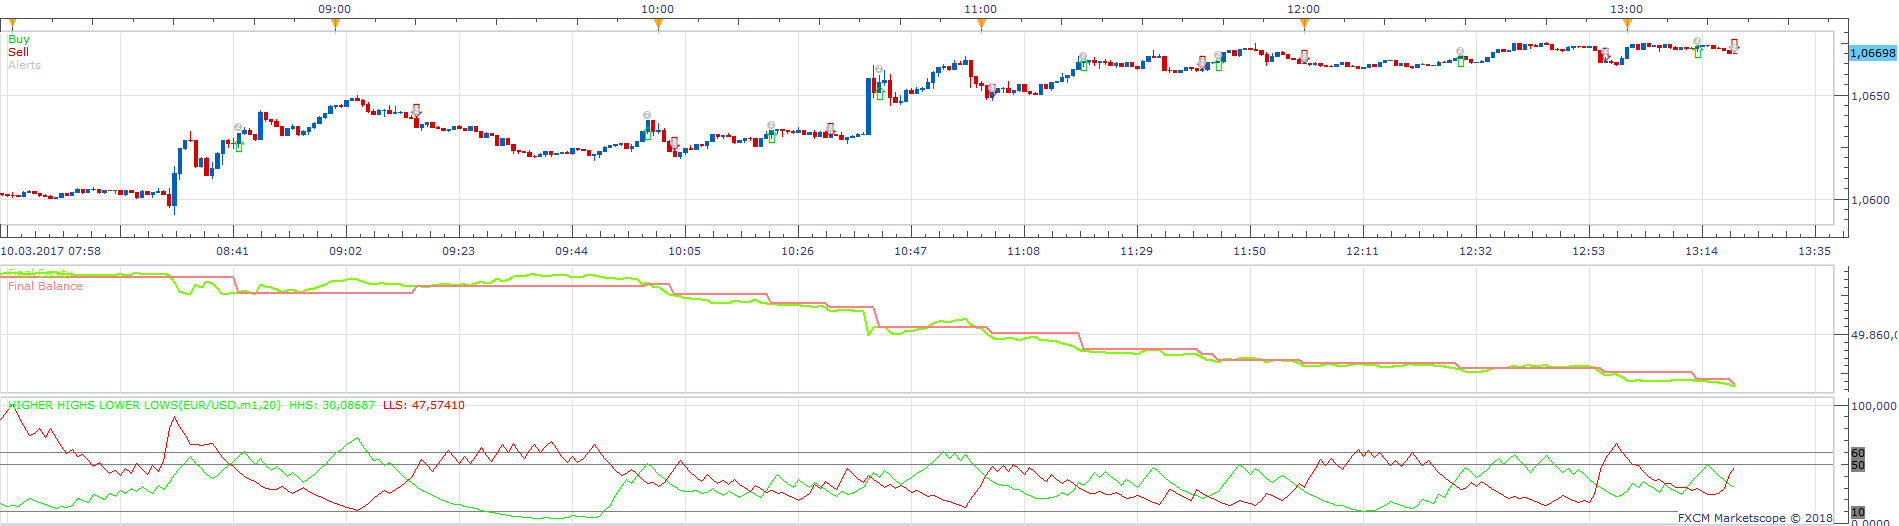Image resolution: width=1899 pixels, height=526 pixels.
Task: Click the Higher Highs Lower Lows indicator title
Action: [x=144, y=405]
